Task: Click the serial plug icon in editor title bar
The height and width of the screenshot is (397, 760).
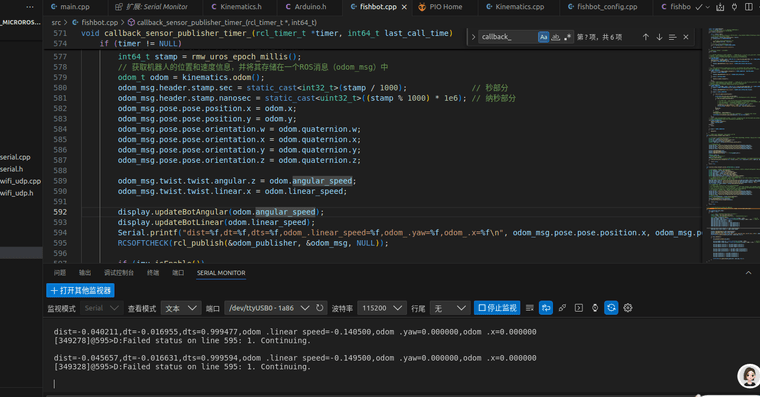Action: click(x=734, y=7)
